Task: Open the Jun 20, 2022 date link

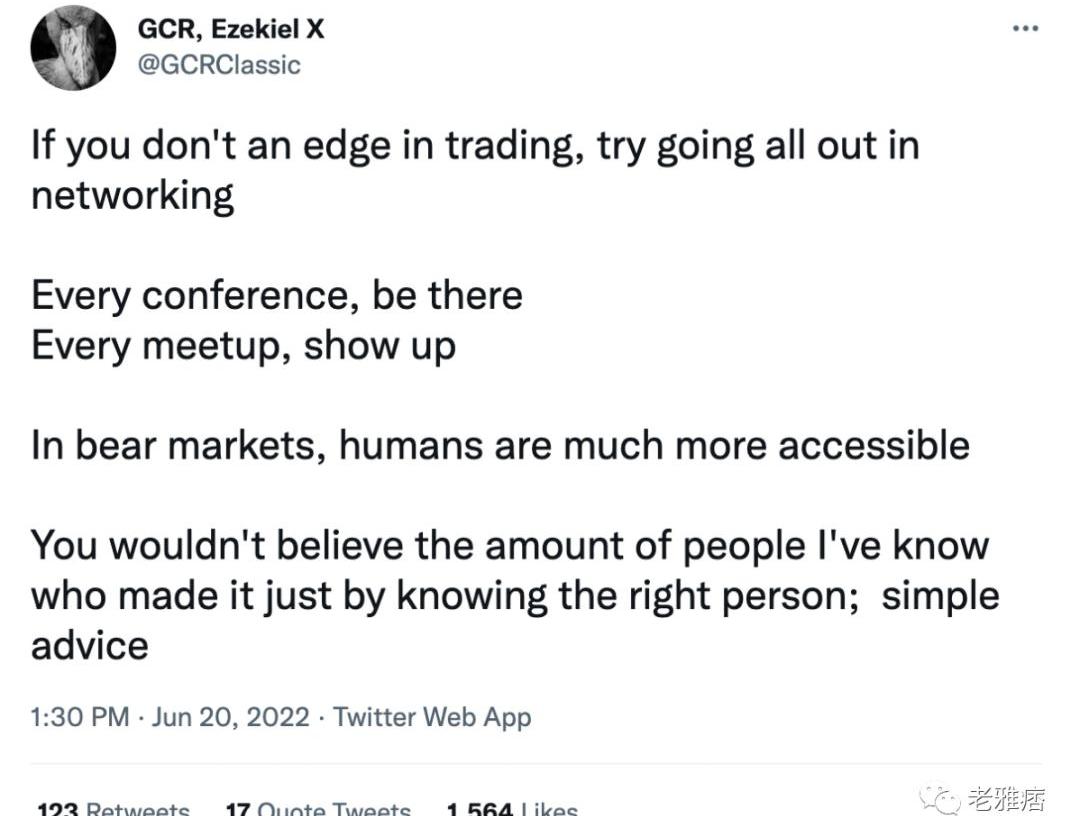Action: point(230,717)
